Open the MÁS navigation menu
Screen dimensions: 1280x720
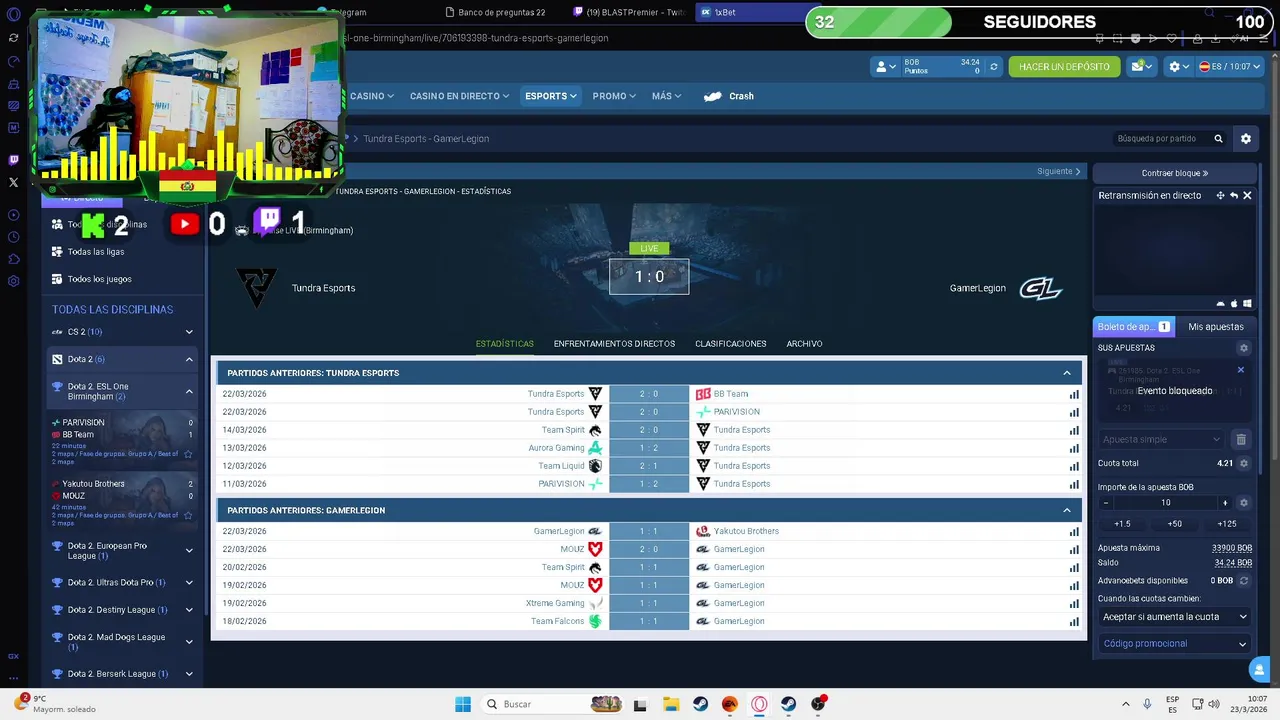tap(666, 96)
